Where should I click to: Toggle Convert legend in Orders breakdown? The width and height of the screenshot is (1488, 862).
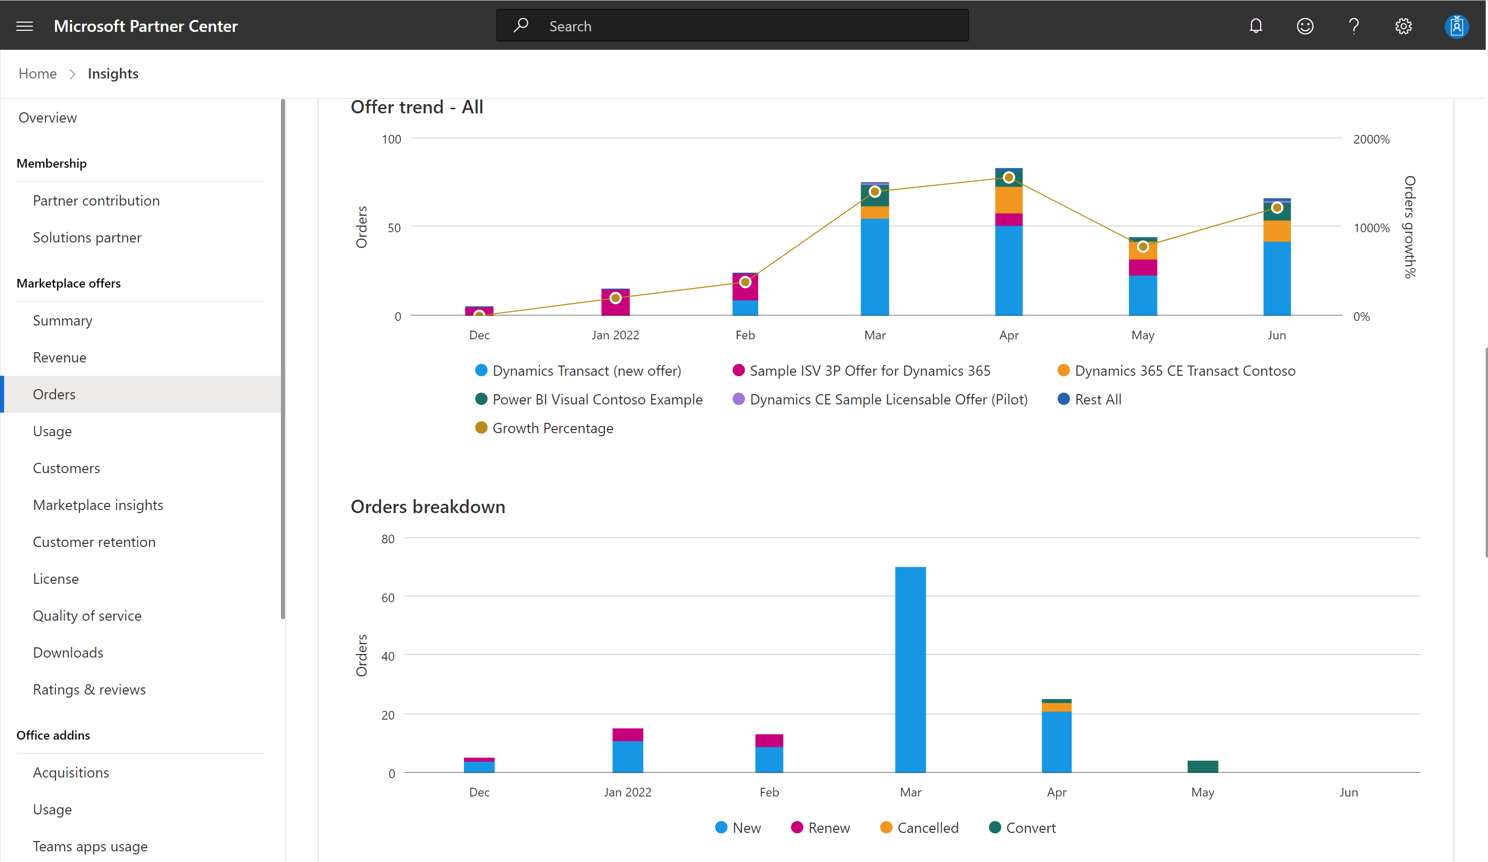pos(1022,828)
